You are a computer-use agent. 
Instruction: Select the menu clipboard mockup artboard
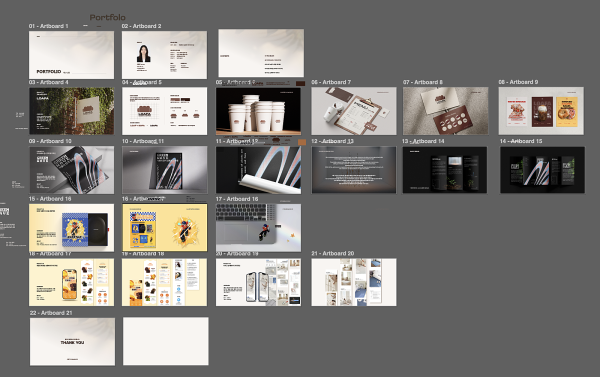pyautogui.click(x=354, y=111)
